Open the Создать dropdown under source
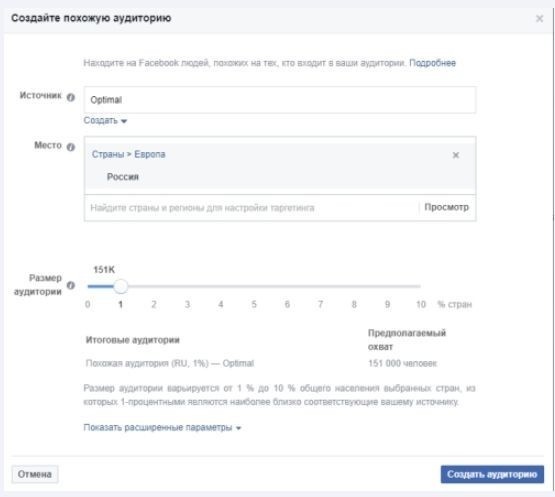Screen dimensions: 555x497 [105, 121]
